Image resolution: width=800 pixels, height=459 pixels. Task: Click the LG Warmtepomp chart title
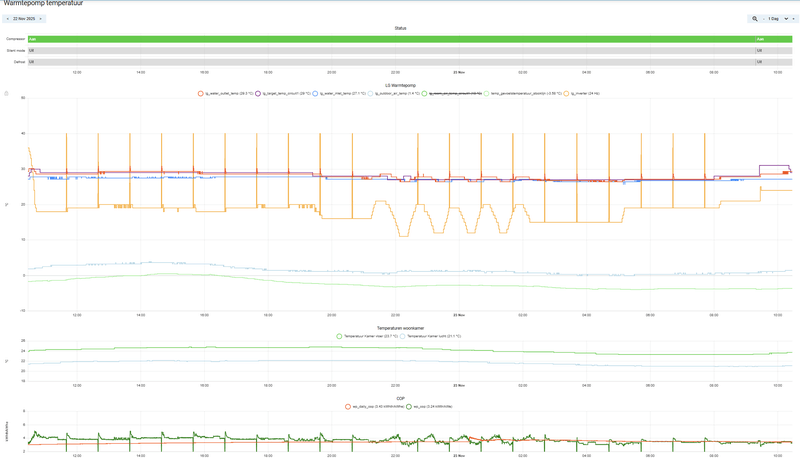point(401,86)
